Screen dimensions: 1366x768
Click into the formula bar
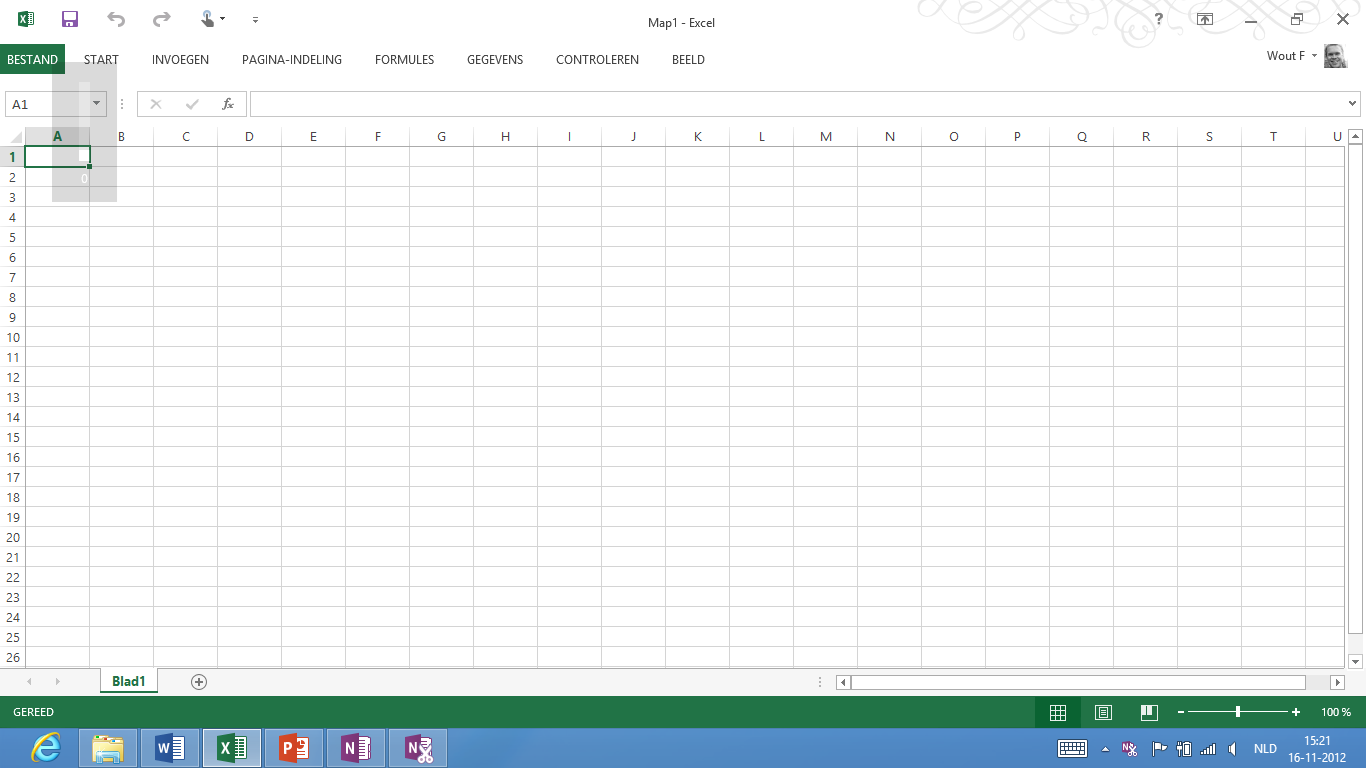click(x=797, y=104)
